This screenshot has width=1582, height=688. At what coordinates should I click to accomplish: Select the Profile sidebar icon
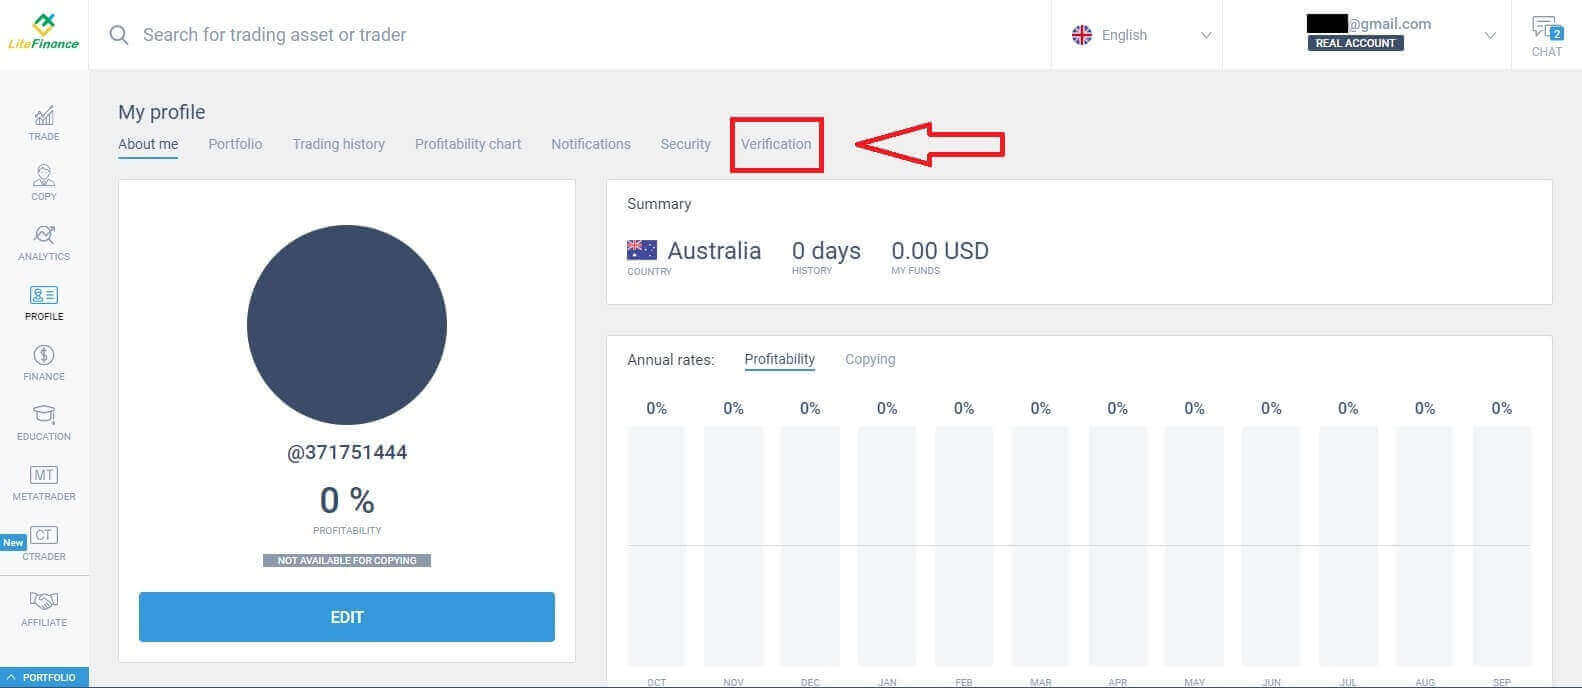44,304
